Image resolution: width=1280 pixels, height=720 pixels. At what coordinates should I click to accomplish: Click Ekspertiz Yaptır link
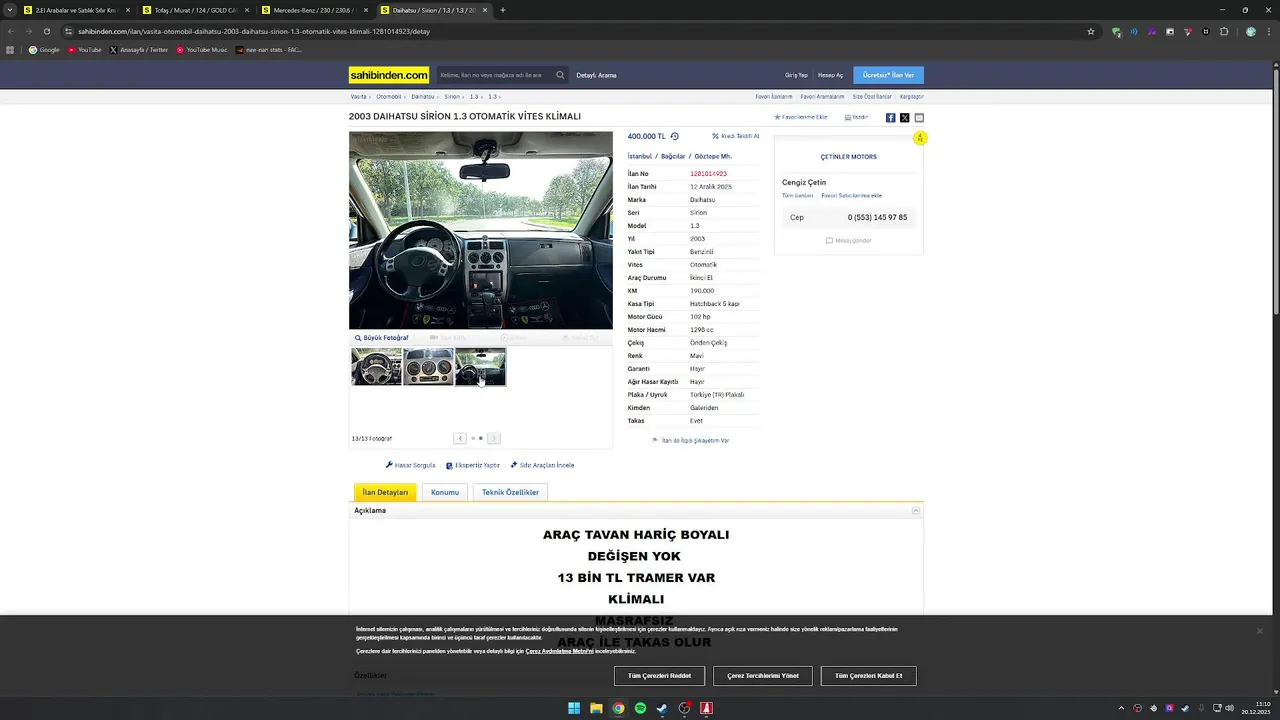coord(473,465)
